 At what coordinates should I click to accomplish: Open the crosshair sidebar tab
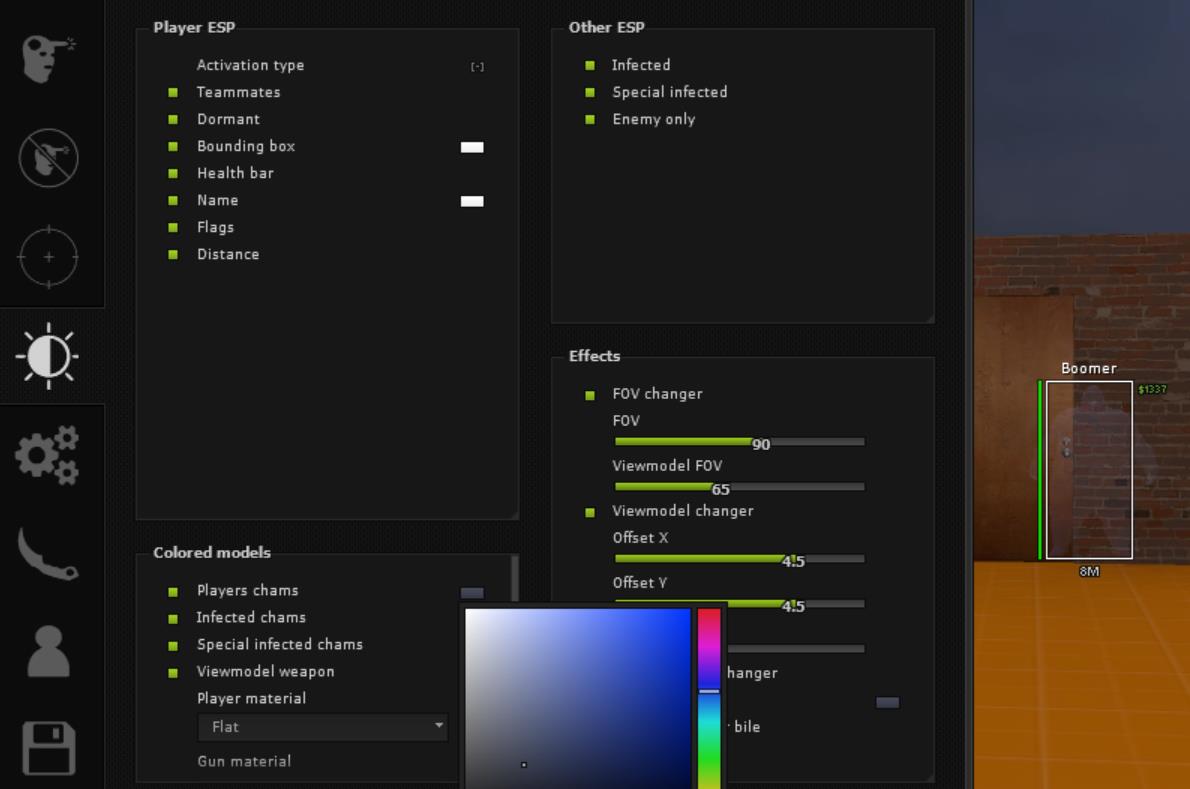point(48,257)
